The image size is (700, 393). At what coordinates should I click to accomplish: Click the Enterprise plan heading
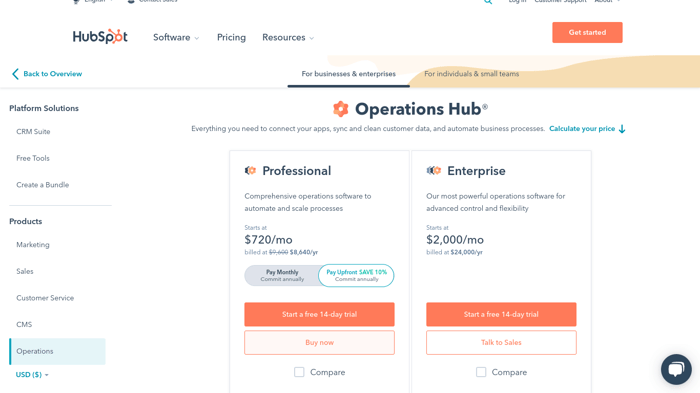click(476, 171)
